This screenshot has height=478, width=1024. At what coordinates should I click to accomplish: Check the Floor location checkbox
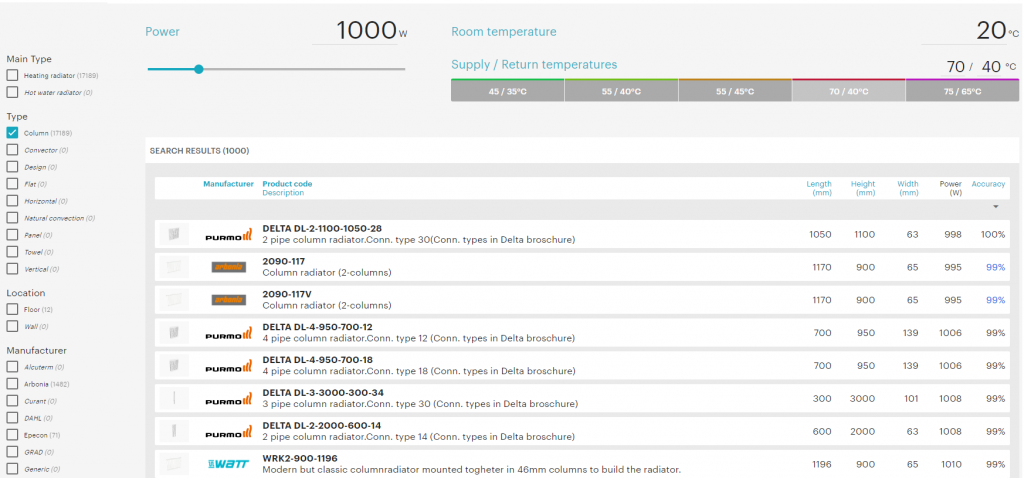(x=12, y=309)
